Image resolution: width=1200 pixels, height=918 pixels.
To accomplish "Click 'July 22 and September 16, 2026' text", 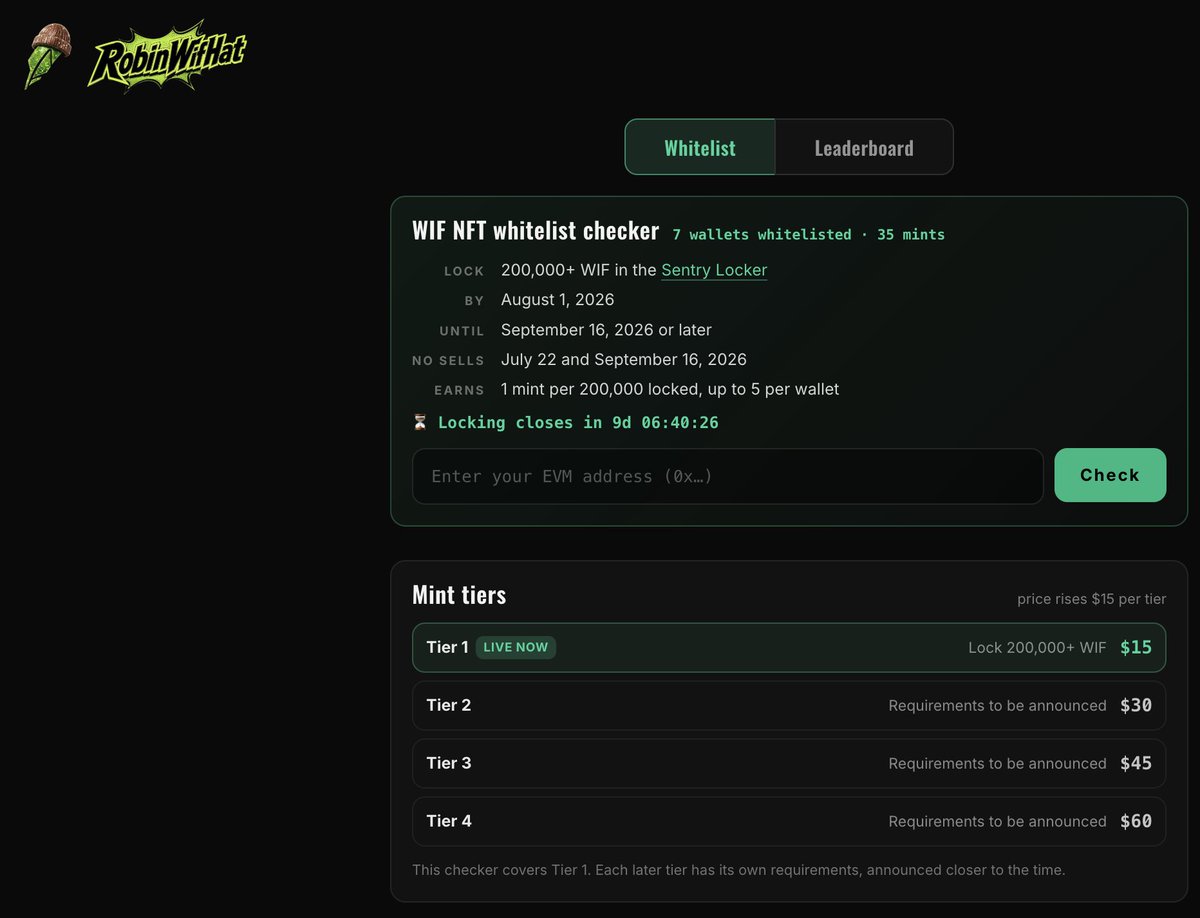I will pyautogui.click(x=624, y=359).
